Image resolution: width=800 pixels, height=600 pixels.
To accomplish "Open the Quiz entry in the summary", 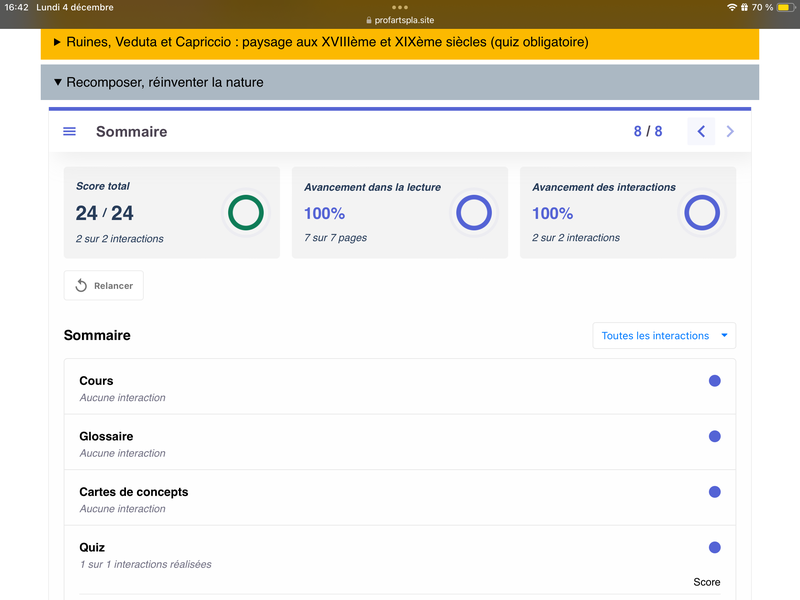I will [92, 547].
